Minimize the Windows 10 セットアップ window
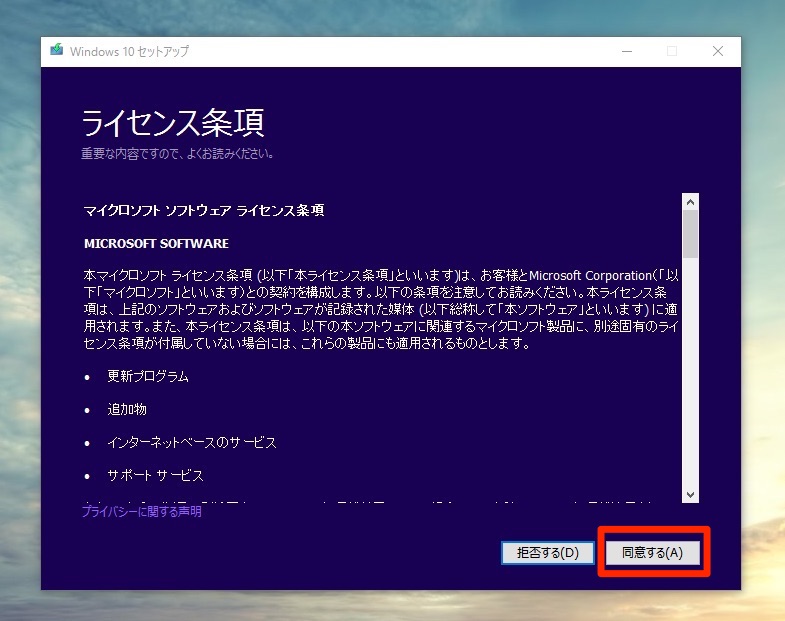 [626, 51]
